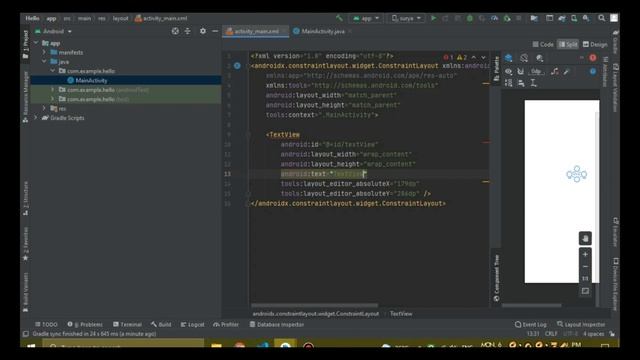The height and width of the screenshot is (360, 640).
Task: Open the Profiler tool window button
Action: [x=226, y=324]
